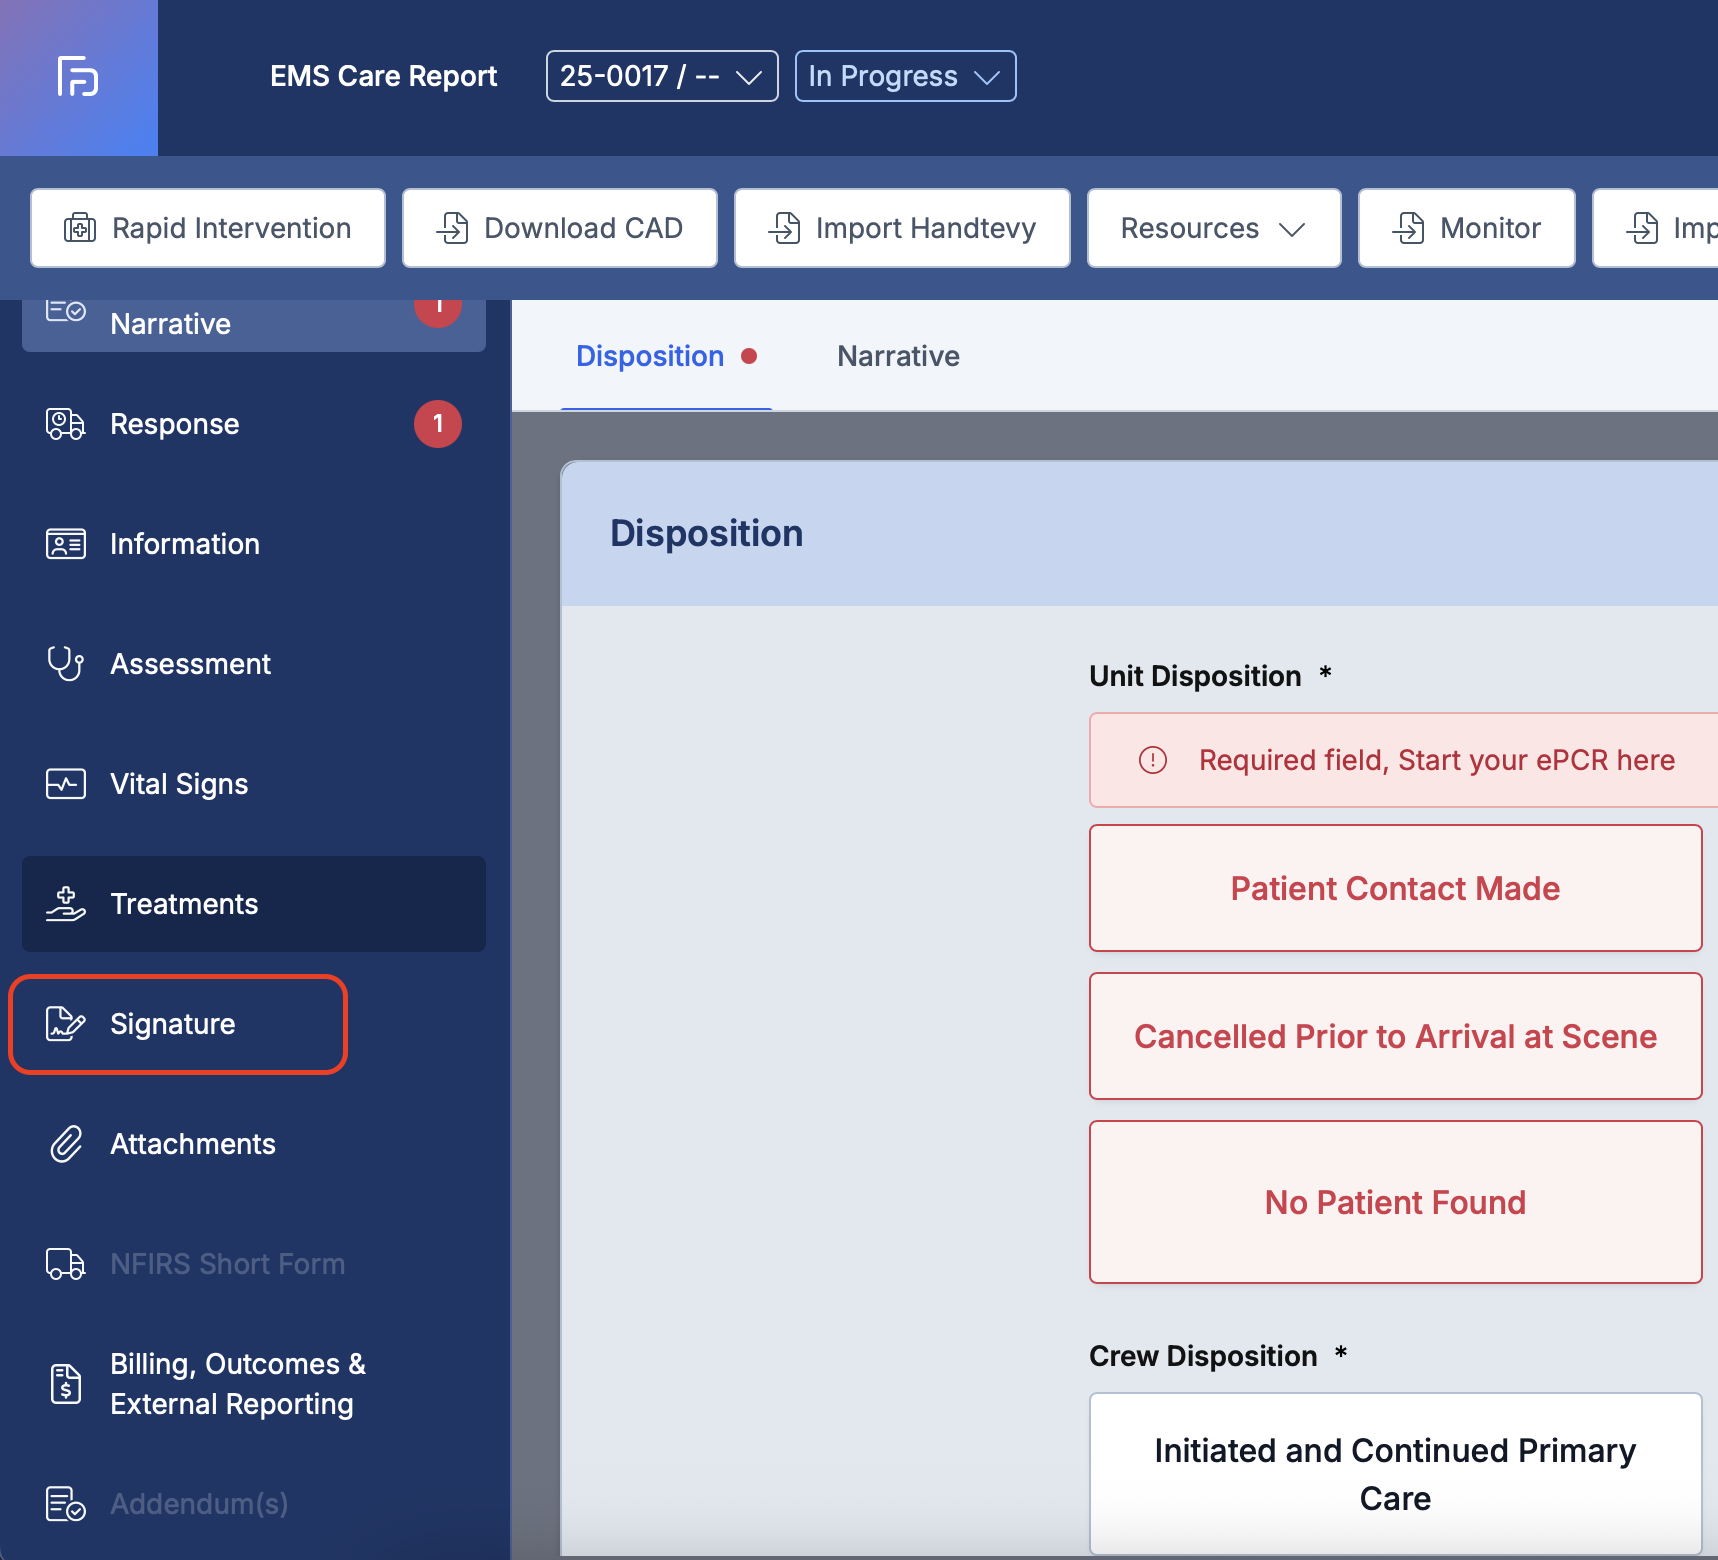The width and height of the screenshot is (1718, 1560).
Task: Switch to the Narrative tab
Action: point(898,356)
